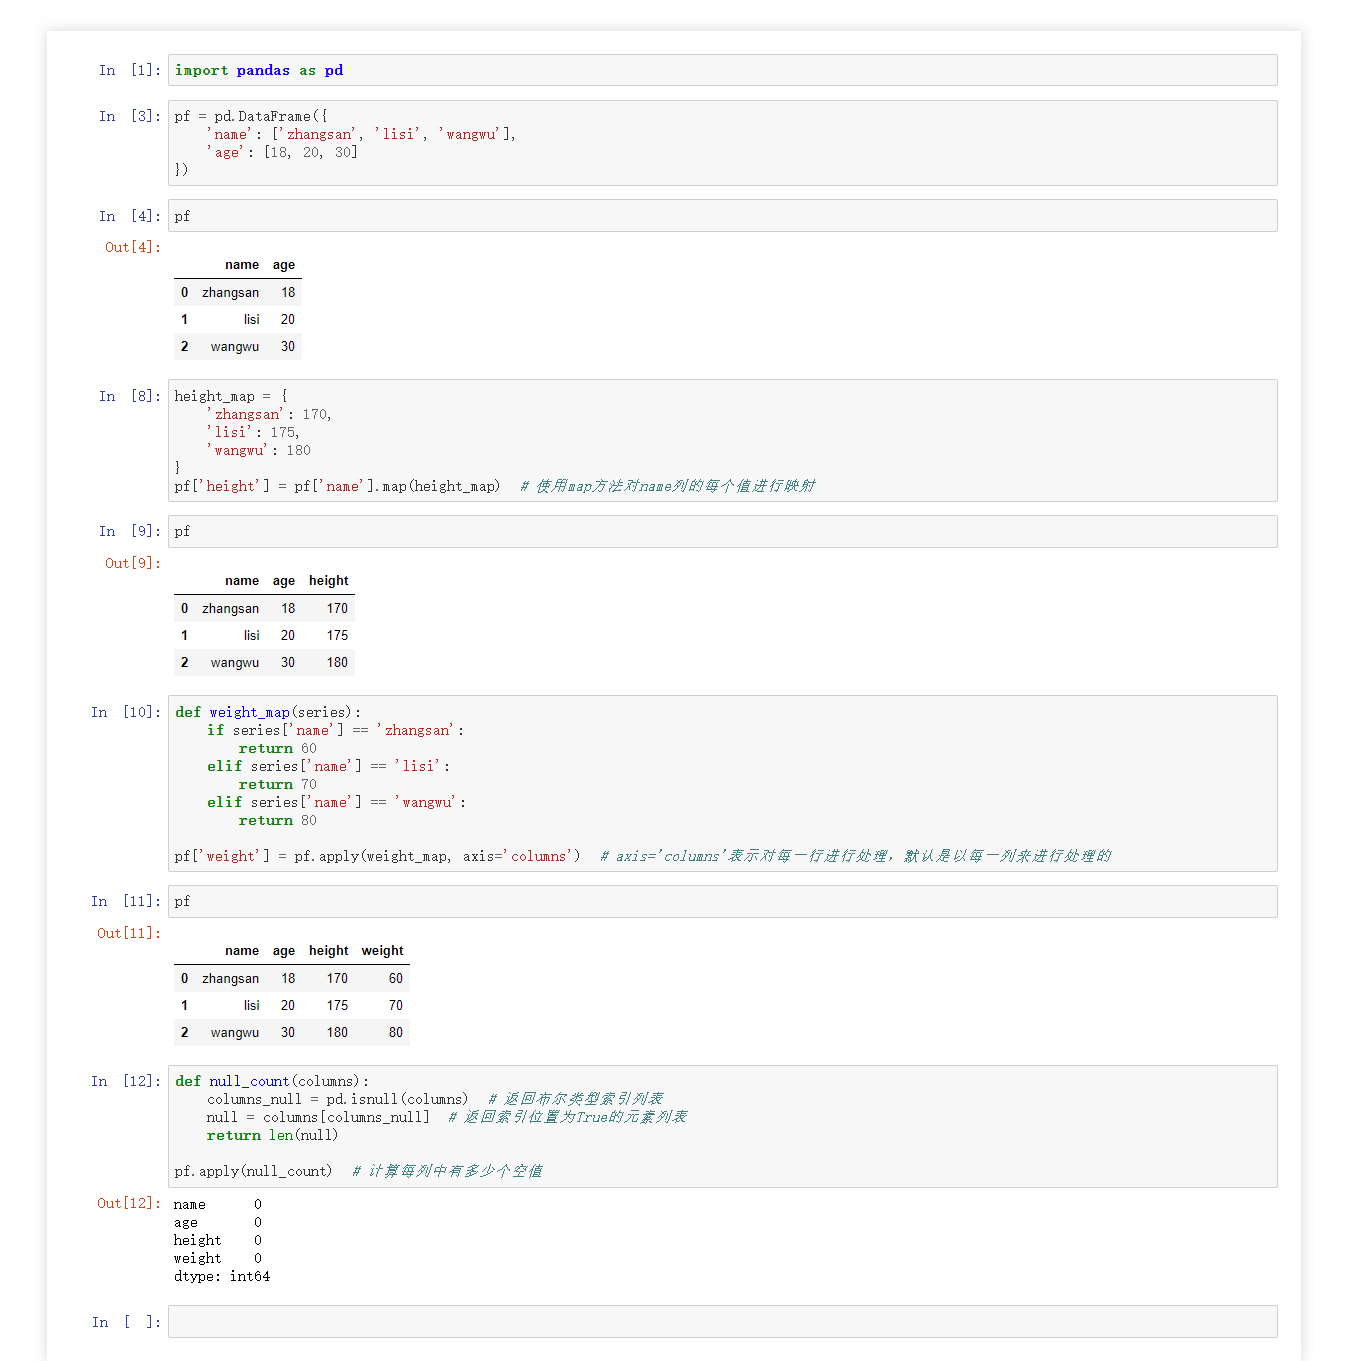Click the Out[4] output prompt
Image resolution: width=1348 pixels, height=1361 pixels.
click(132, 247)
